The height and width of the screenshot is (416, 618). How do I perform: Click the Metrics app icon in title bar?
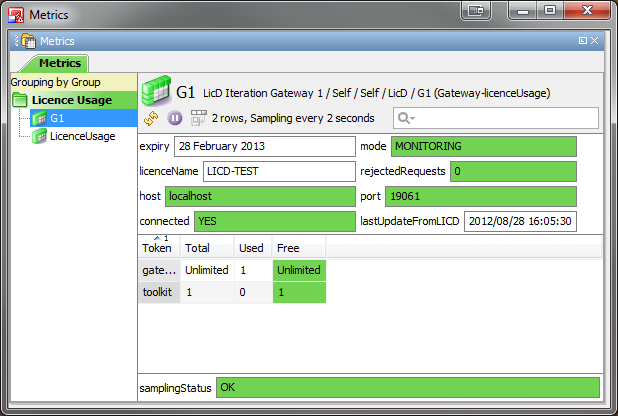15,14
